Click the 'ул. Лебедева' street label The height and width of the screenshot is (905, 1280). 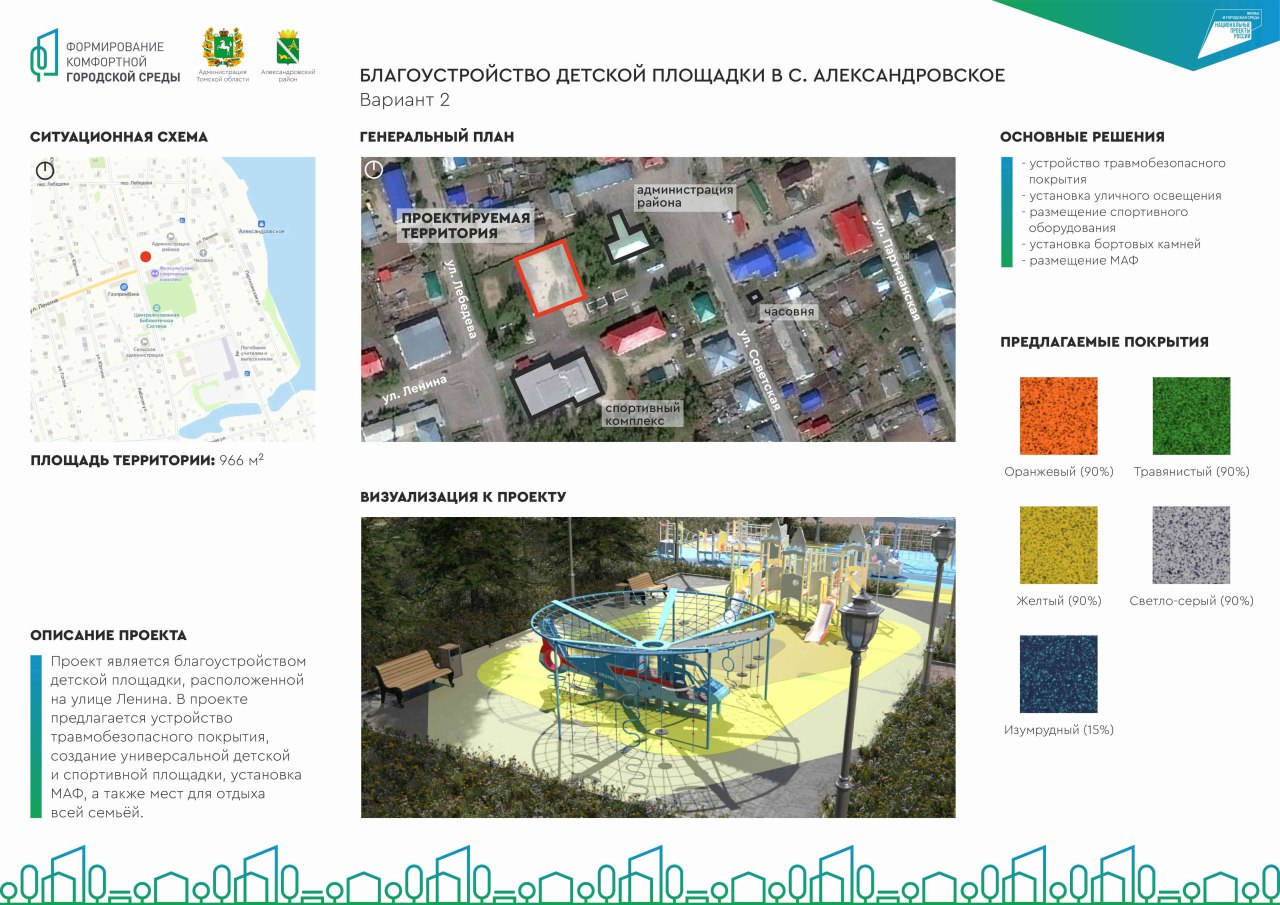[x=460, y=298]
